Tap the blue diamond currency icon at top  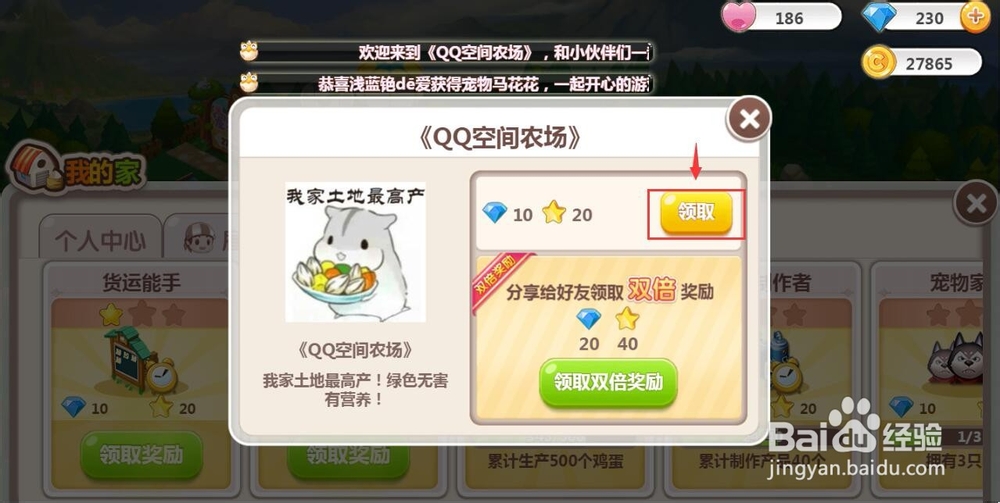tap(879, 17)
